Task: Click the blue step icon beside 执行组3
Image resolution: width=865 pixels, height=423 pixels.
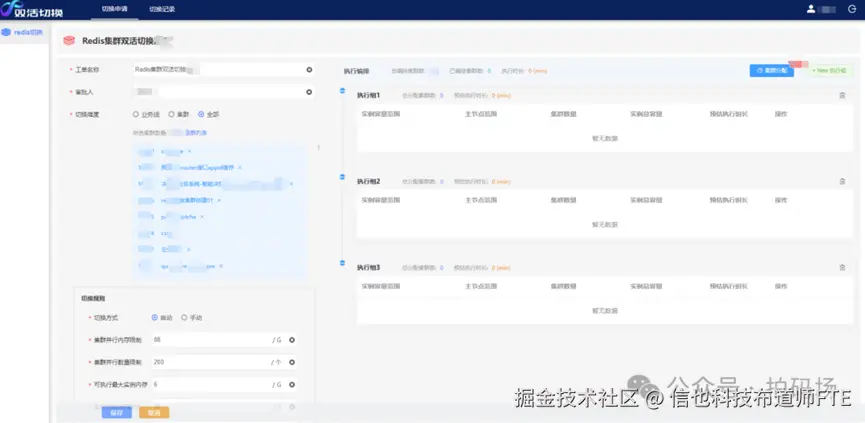Action: tap(342, 263)
